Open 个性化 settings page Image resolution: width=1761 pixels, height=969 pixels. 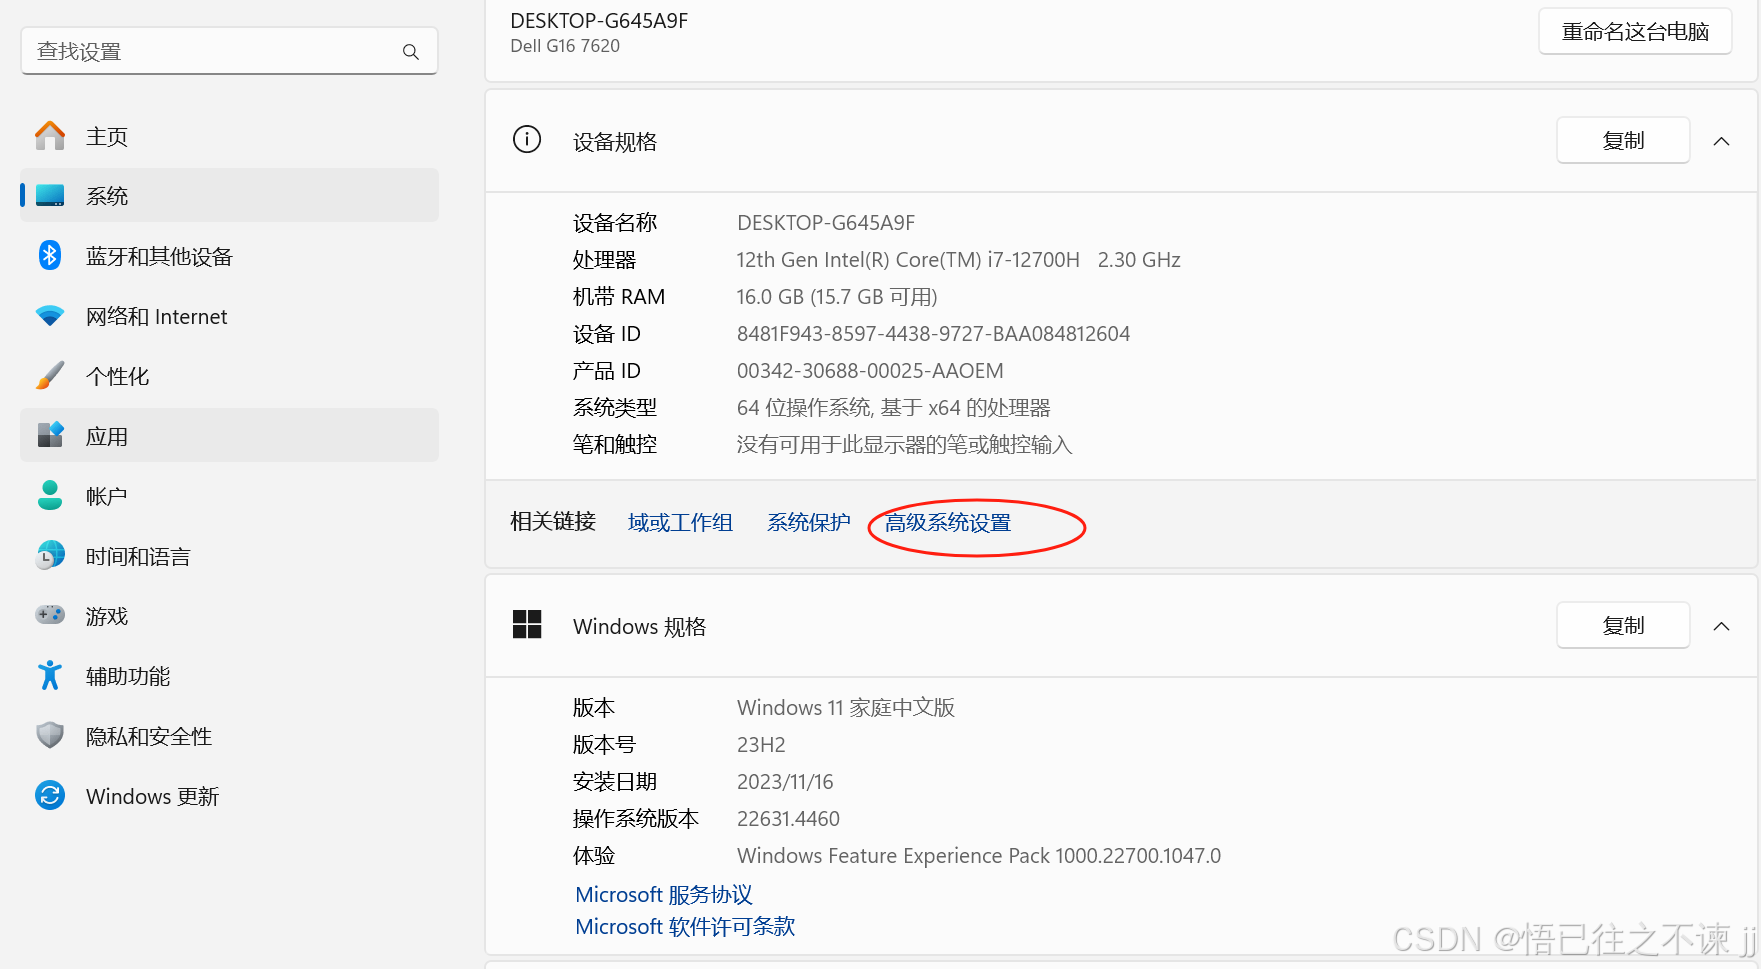pyautogui.click(x=229, y=376)
